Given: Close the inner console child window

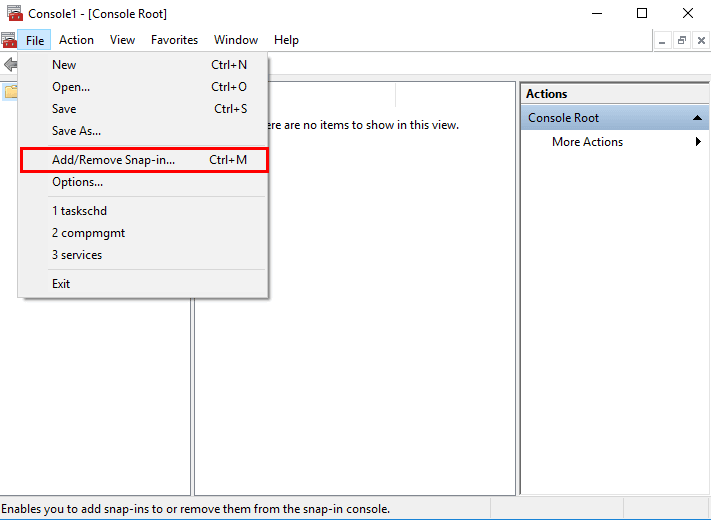Looking at the screenshot, I should coord(701,41).
